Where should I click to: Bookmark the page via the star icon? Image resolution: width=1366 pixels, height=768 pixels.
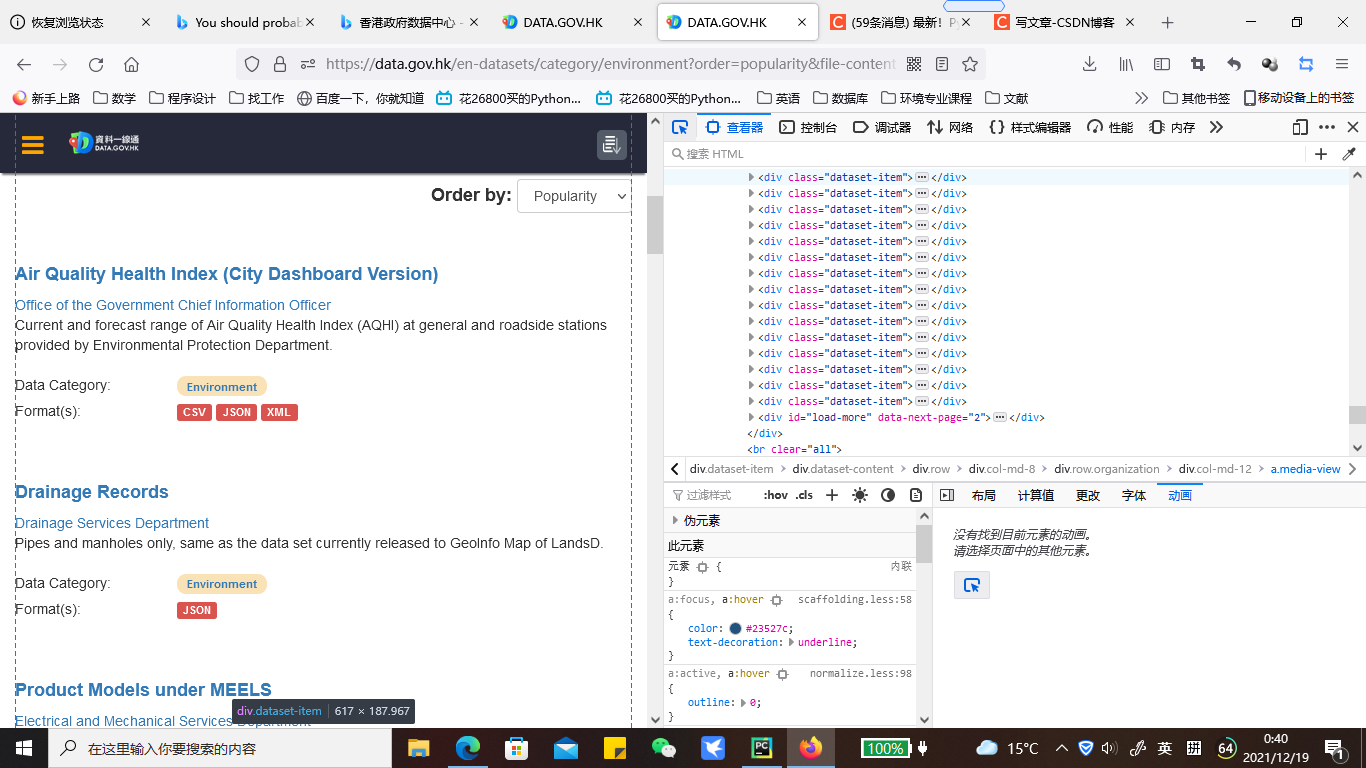[x=970, y=62]
